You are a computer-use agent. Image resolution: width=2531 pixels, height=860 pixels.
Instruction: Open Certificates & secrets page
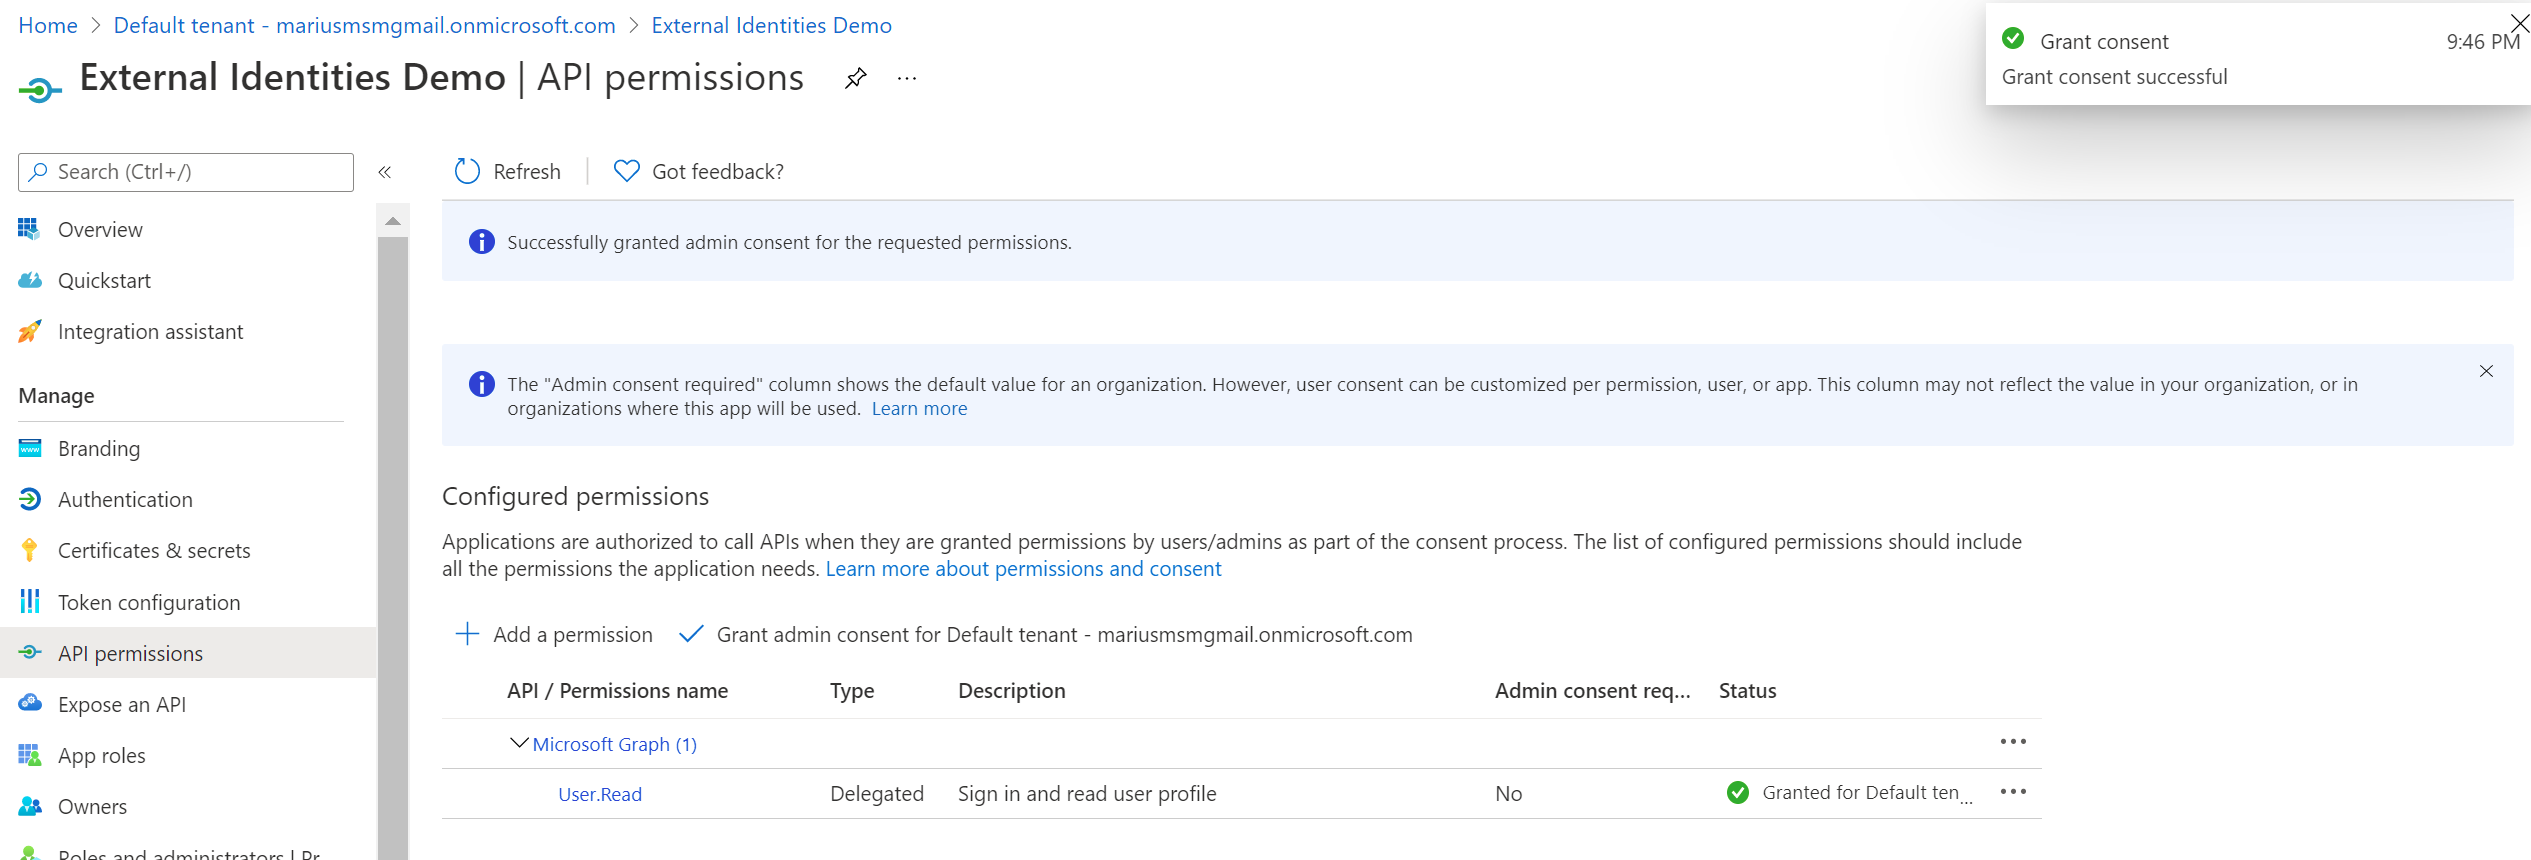[x=154, y=551]
